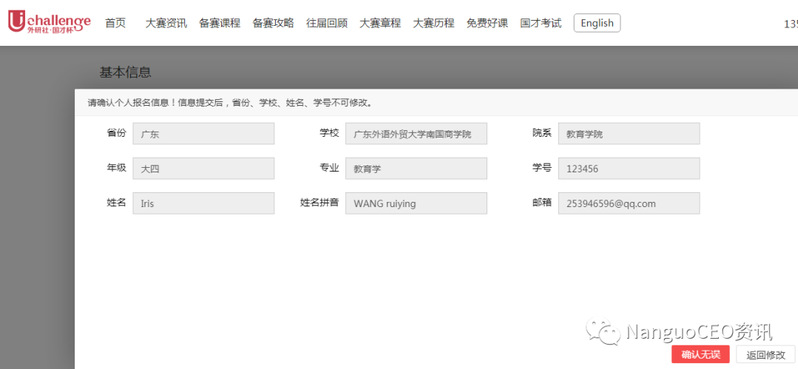This screenshot has width=798, height=369.
Task: Click the 年级 field showing 大四
Action: tap(204, 168)
